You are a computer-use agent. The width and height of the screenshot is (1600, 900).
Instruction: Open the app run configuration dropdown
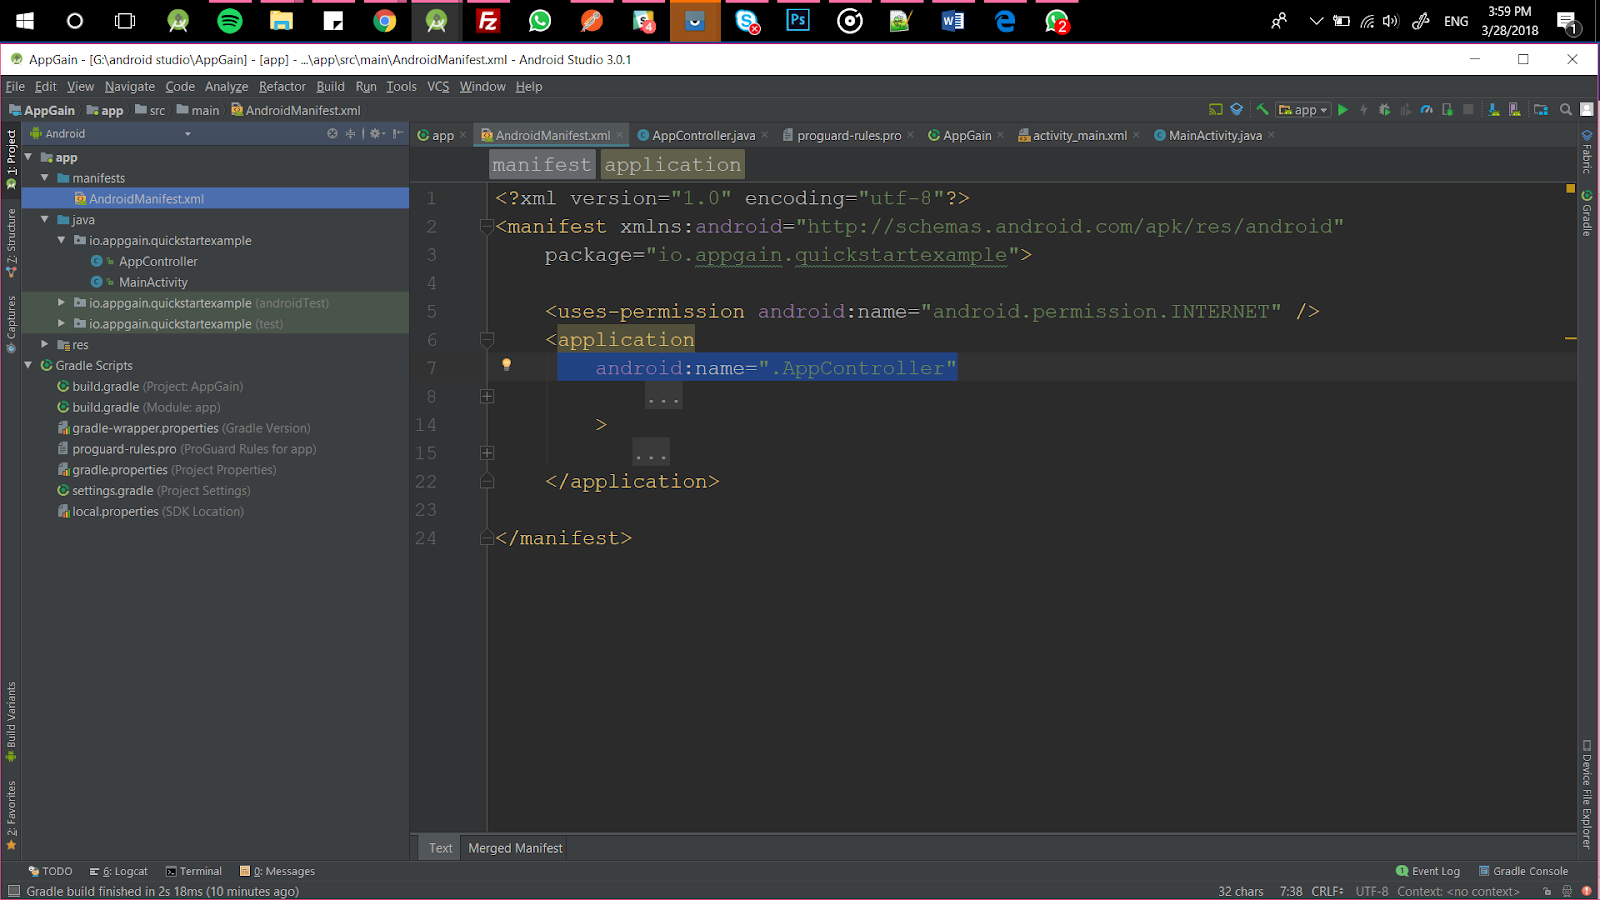click(x=1304, y=110)
